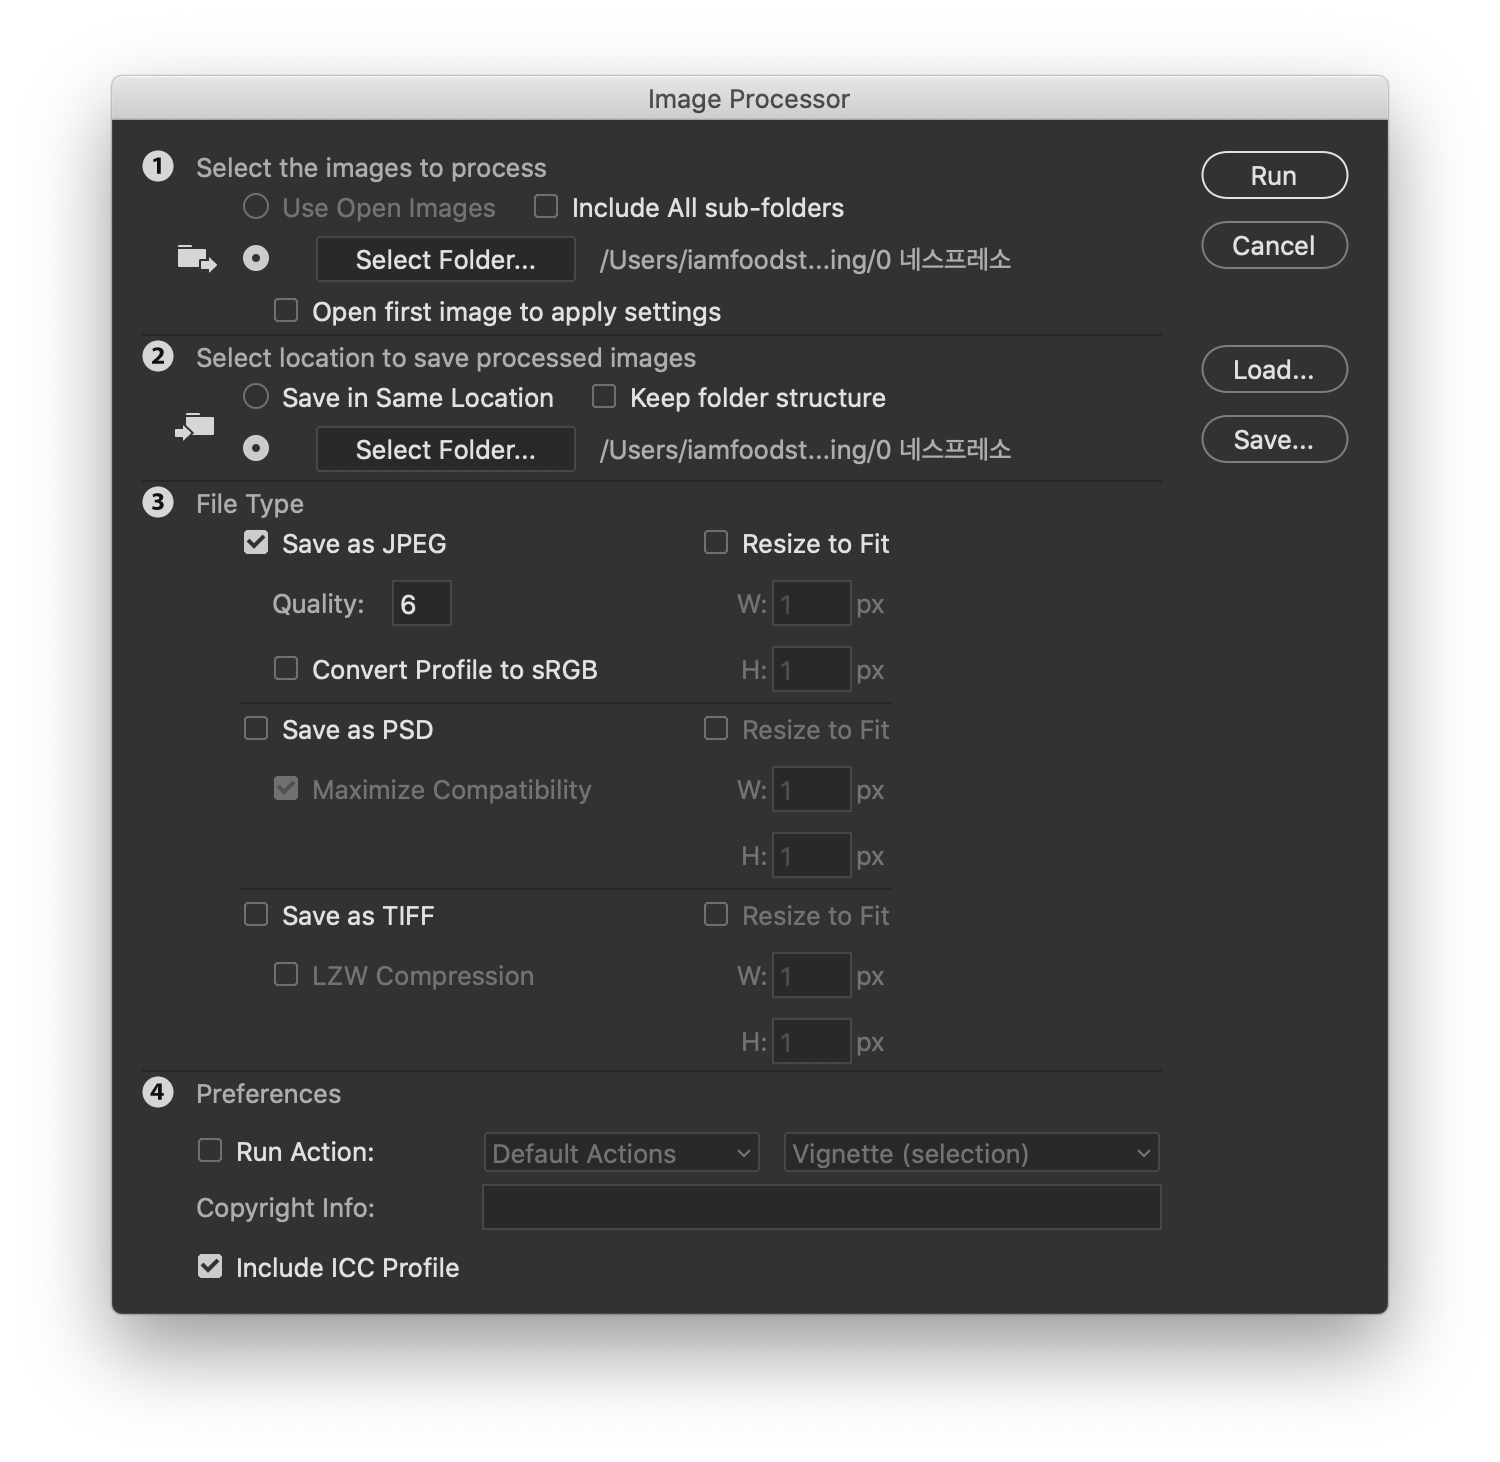Check Open first image to apply settings
The image size is (1500, 1462).
(x=286, y=310)
